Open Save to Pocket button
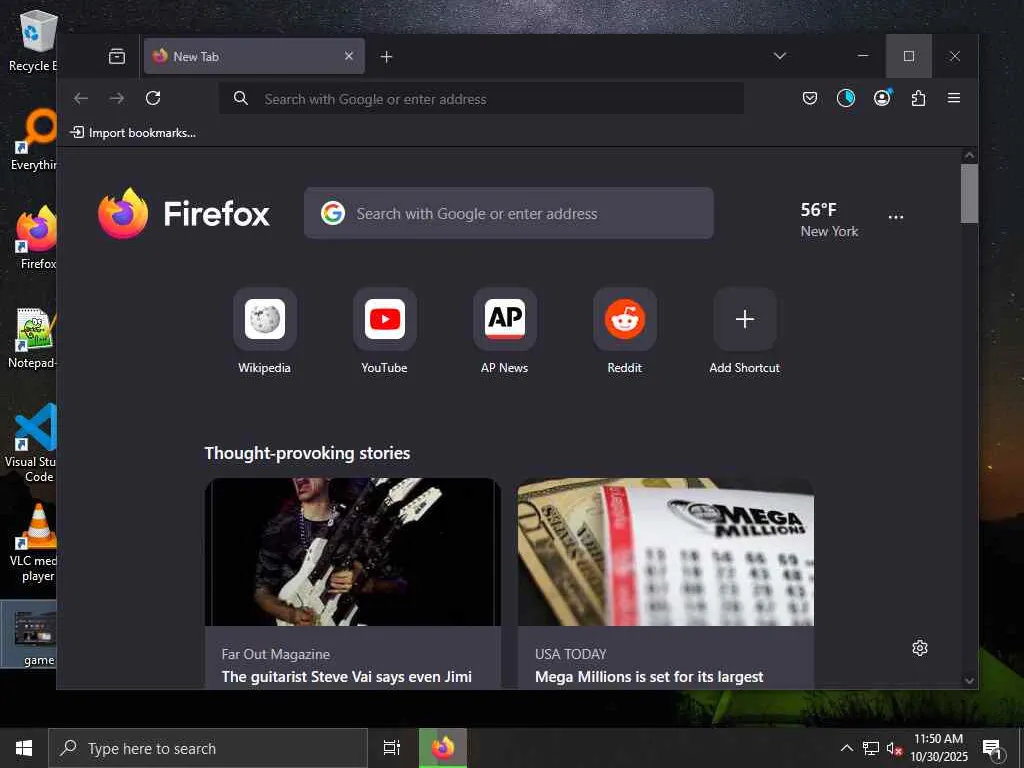Viewport: 1024px width, 768px height. pos(810,98)
